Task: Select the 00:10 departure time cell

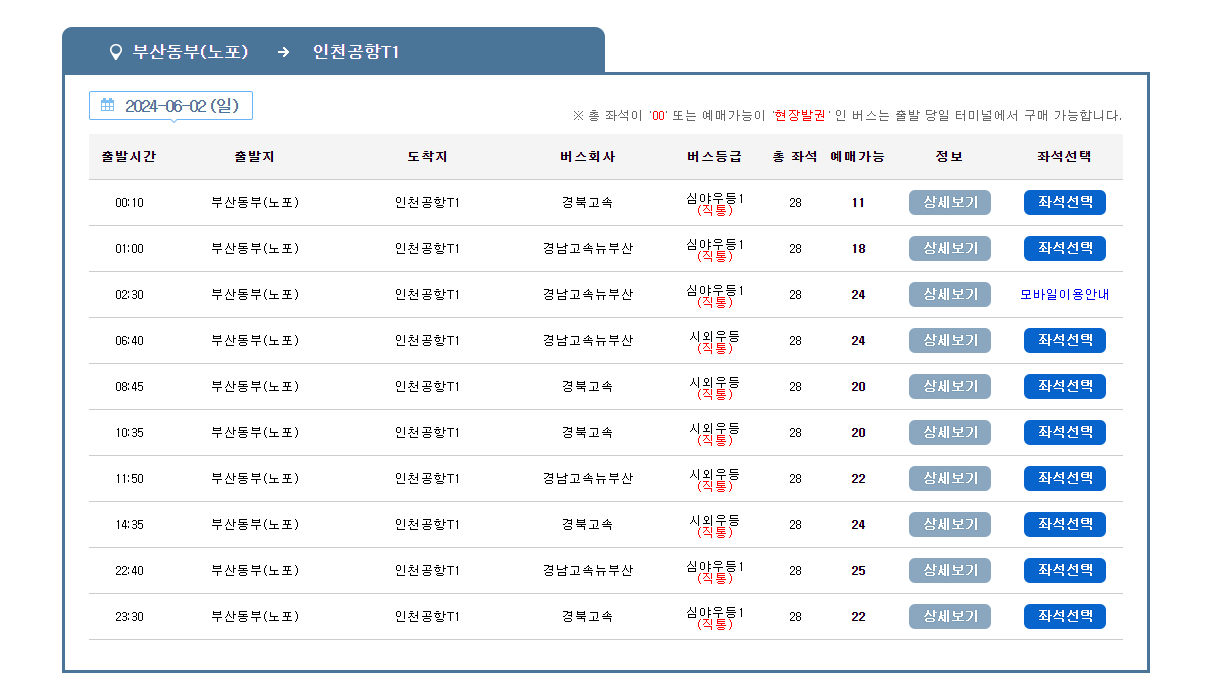Action: pos(129,203)
